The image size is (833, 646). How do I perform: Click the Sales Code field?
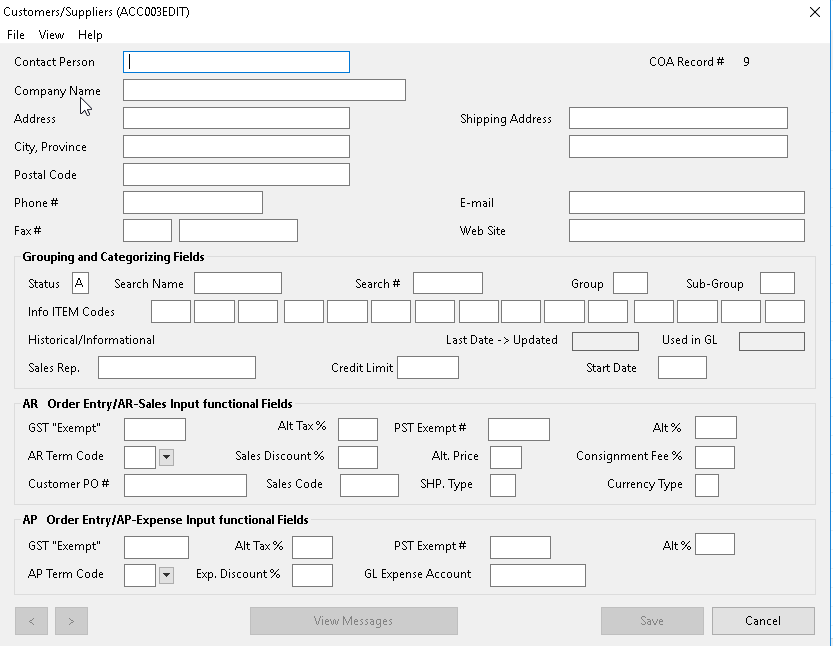click(370, 486)
